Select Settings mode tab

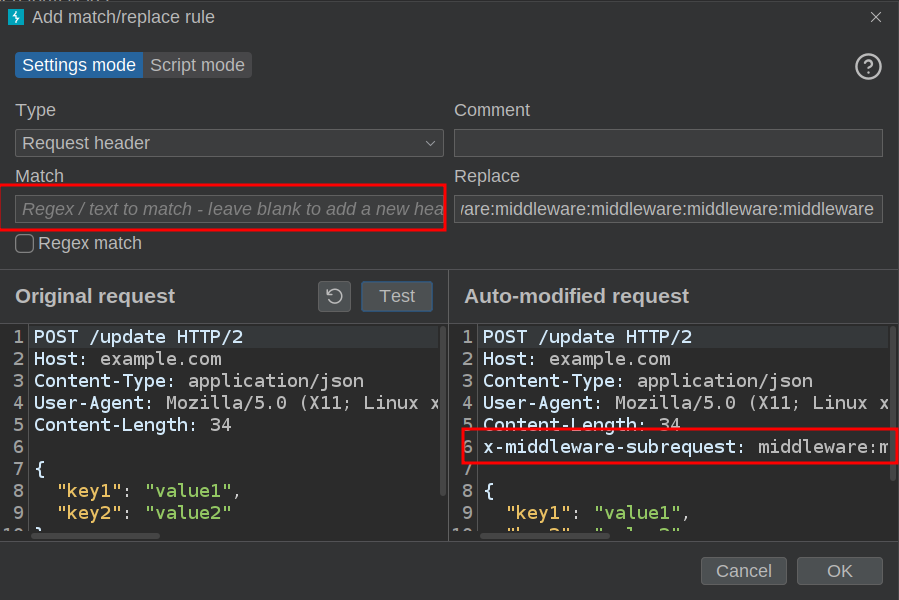(x=79, y=65)
